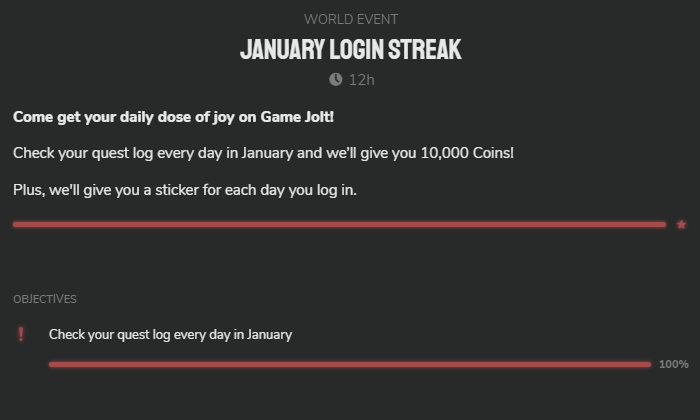Viewport: 700px width, 420px height.
Task: Click the "100%" completion label
Action: pos(673,364)
